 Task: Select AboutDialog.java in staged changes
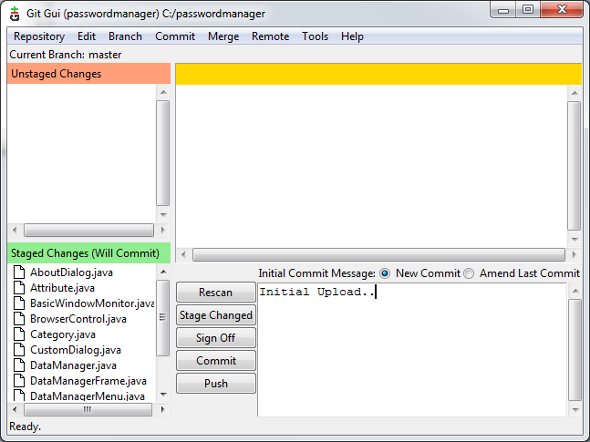pyautogui.click(x=71, y=272)
